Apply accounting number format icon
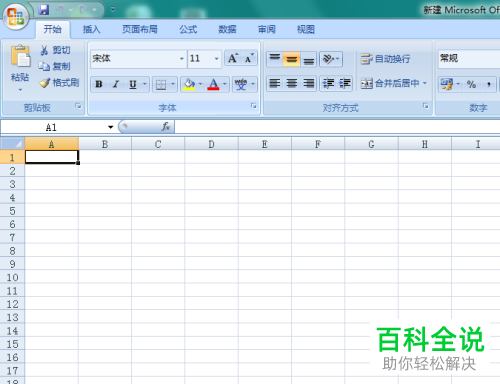Viewport: 500px width, 384px height. click(446, 84)
